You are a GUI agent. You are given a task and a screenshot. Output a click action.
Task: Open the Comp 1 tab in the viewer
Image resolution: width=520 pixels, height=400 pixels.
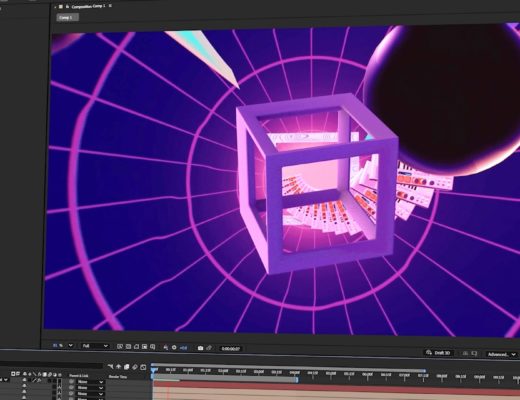click(68, 17)
